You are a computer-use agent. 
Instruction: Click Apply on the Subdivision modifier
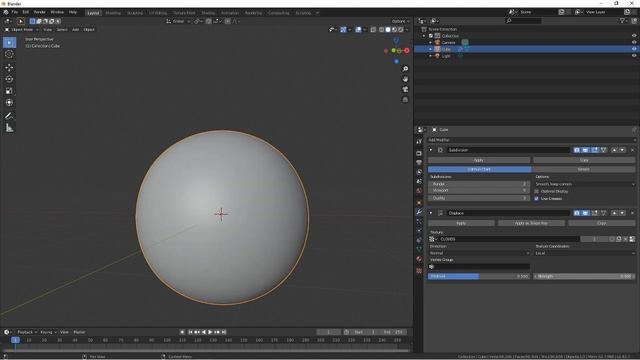coord(479,160)
